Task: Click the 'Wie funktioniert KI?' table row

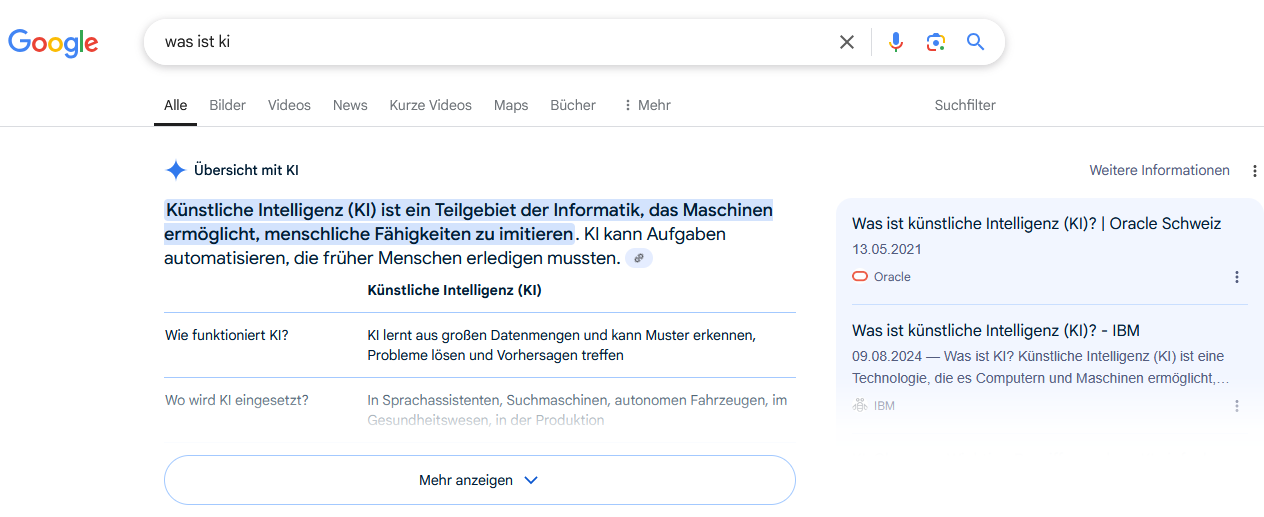Action: (480, 345)
